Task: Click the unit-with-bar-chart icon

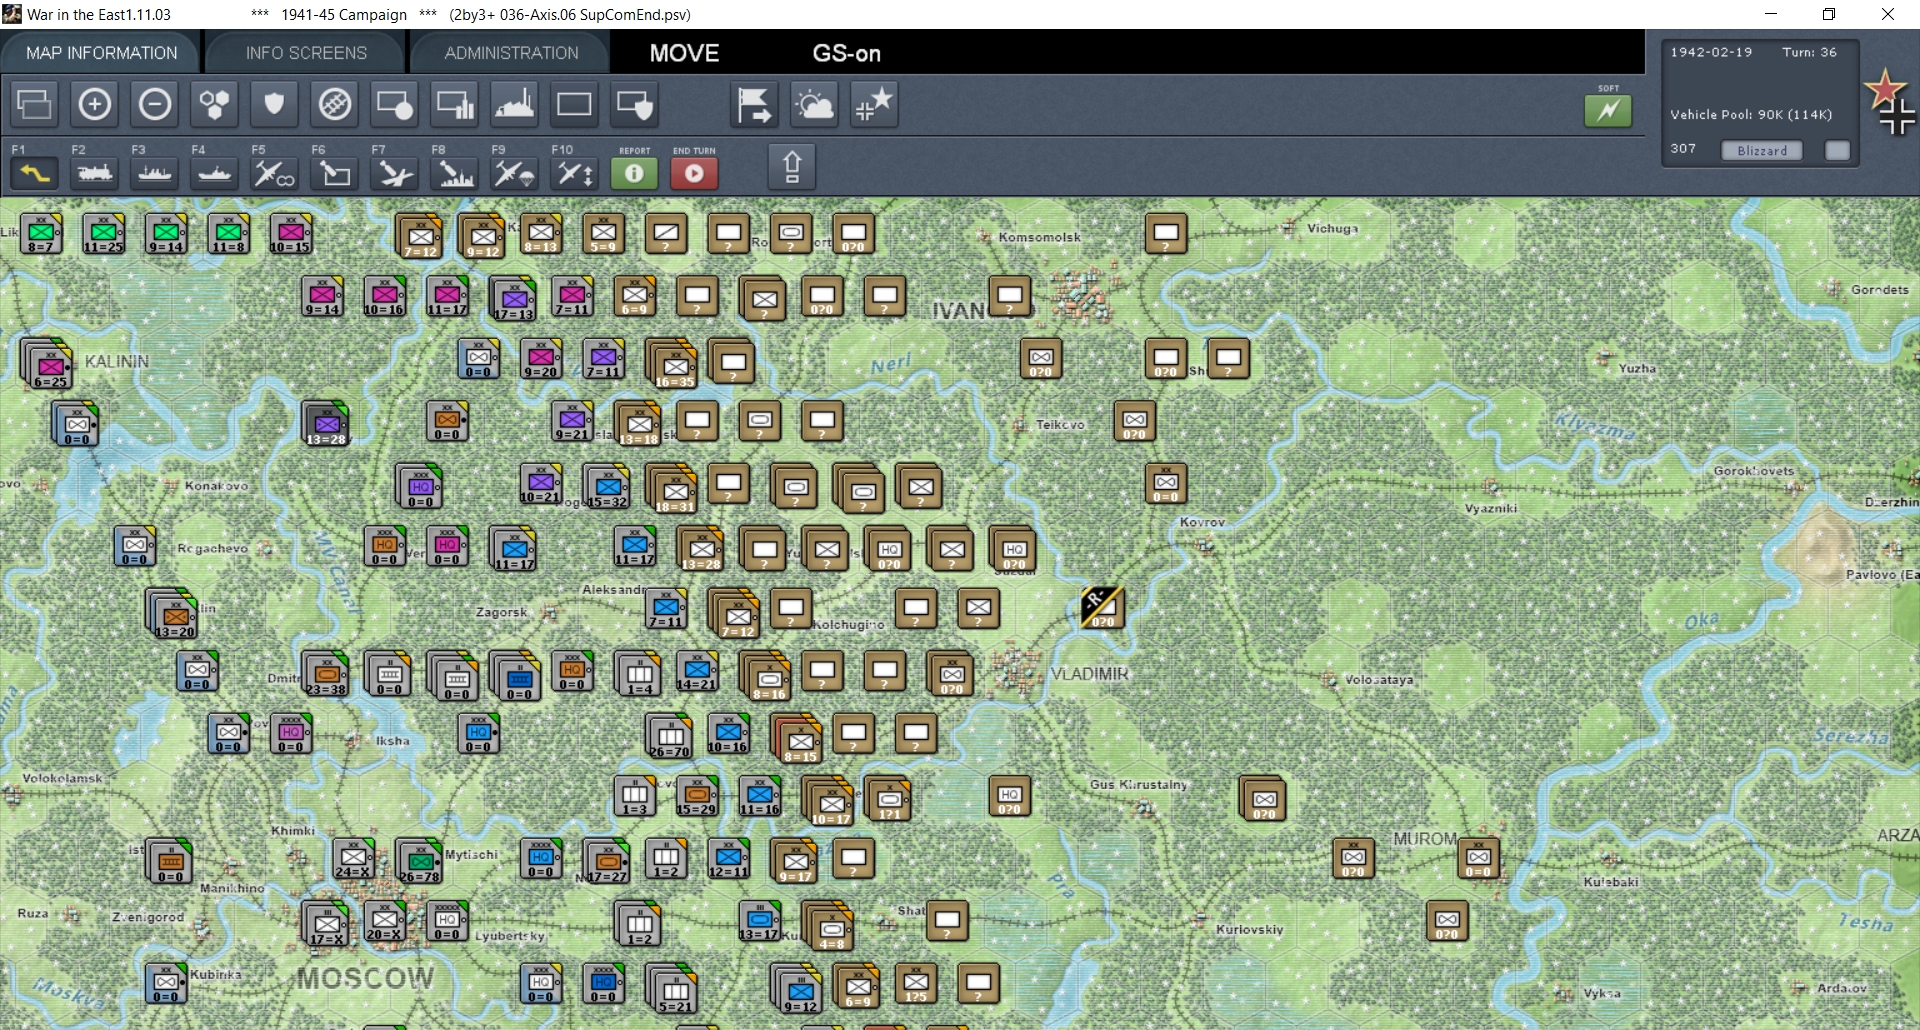Action: (455, 104)
